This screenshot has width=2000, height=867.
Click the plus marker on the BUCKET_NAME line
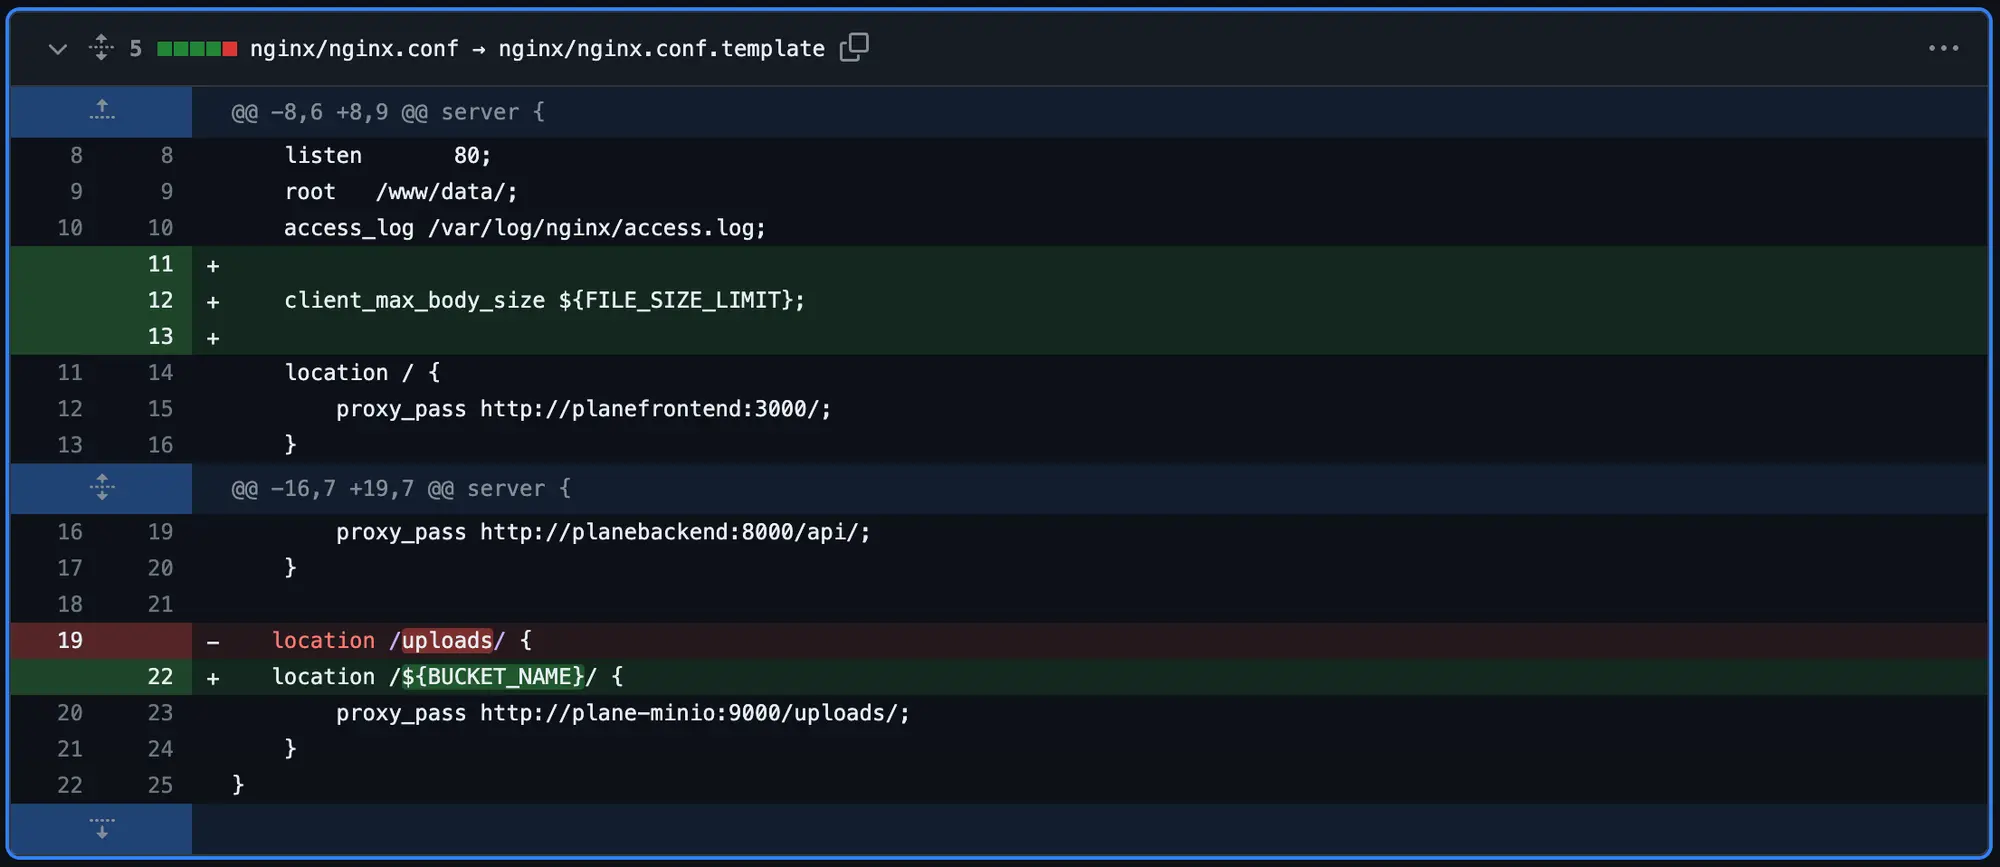(x=213, y=678)
